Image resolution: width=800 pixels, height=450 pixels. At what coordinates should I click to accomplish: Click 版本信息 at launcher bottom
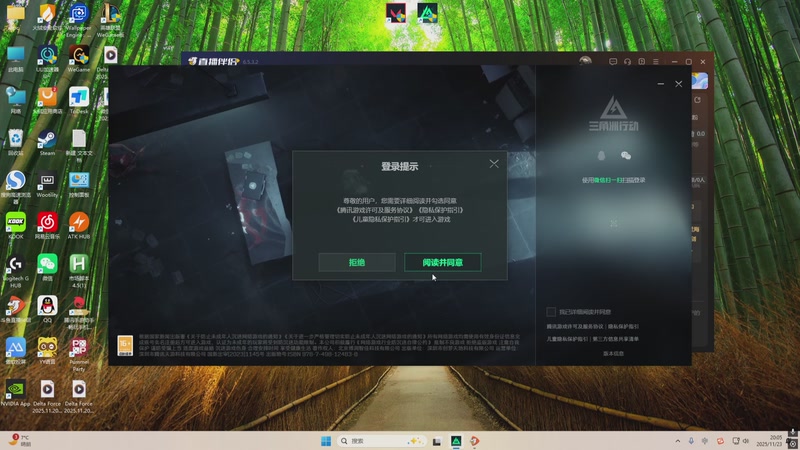613,353
